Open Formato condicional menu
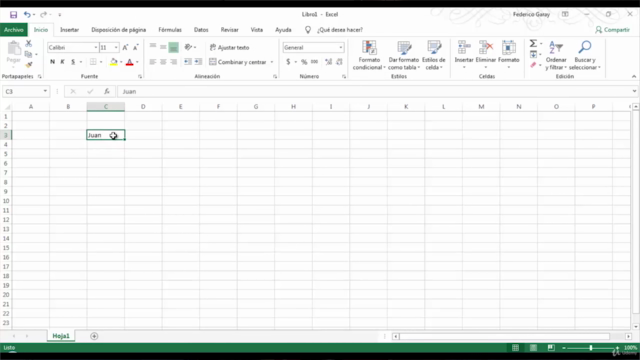This screenshot has width=640, height=360. click(x=369, y=56)
